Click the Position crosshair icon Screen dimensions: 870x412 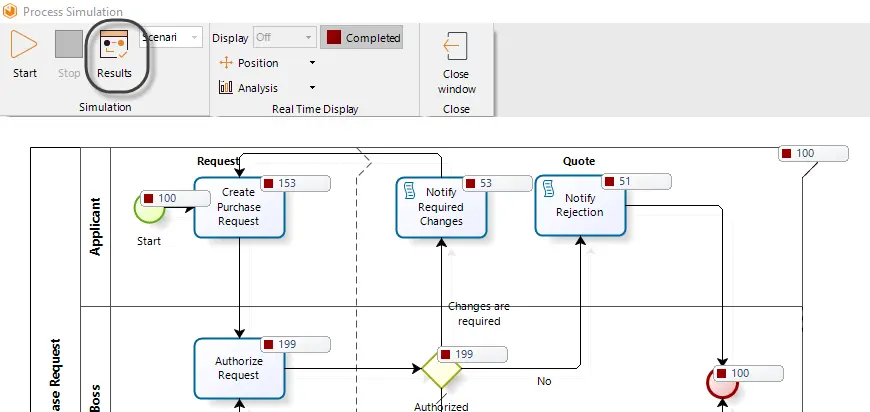226,63
